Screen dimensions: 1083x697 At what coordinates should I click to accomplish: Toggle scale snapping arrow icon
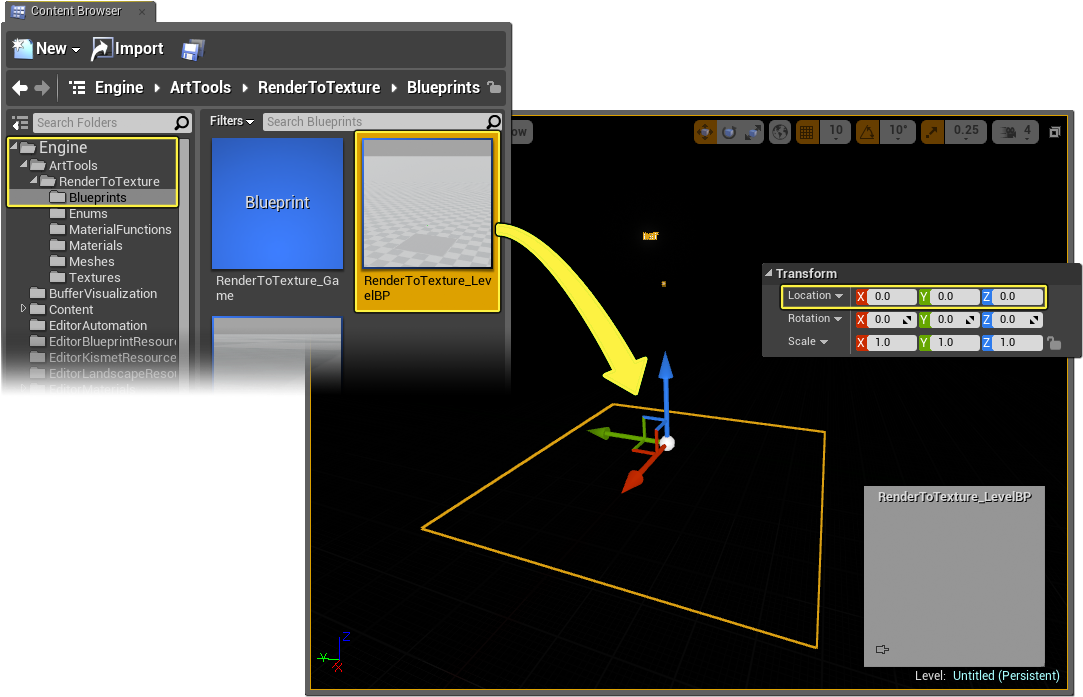932,132
